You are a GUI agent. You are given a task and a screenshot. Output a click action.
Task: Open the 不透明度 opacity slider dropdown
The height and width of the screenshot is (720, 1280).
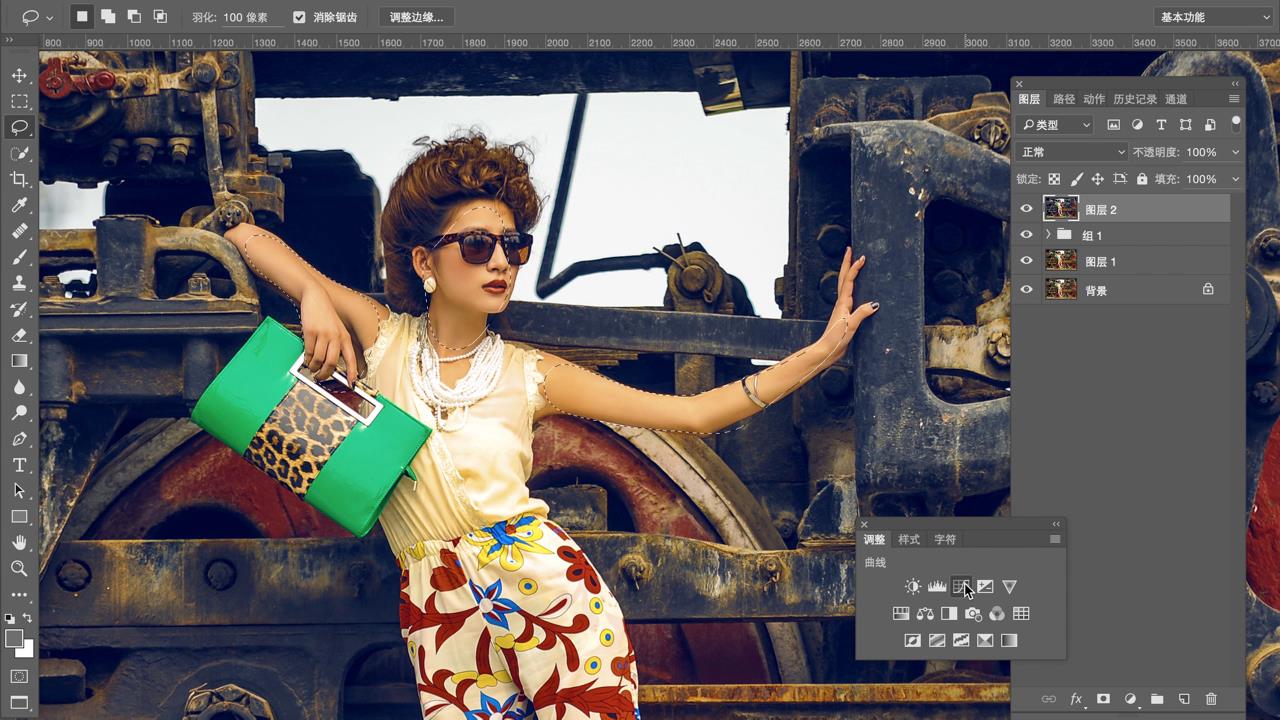pos(1236,152)
